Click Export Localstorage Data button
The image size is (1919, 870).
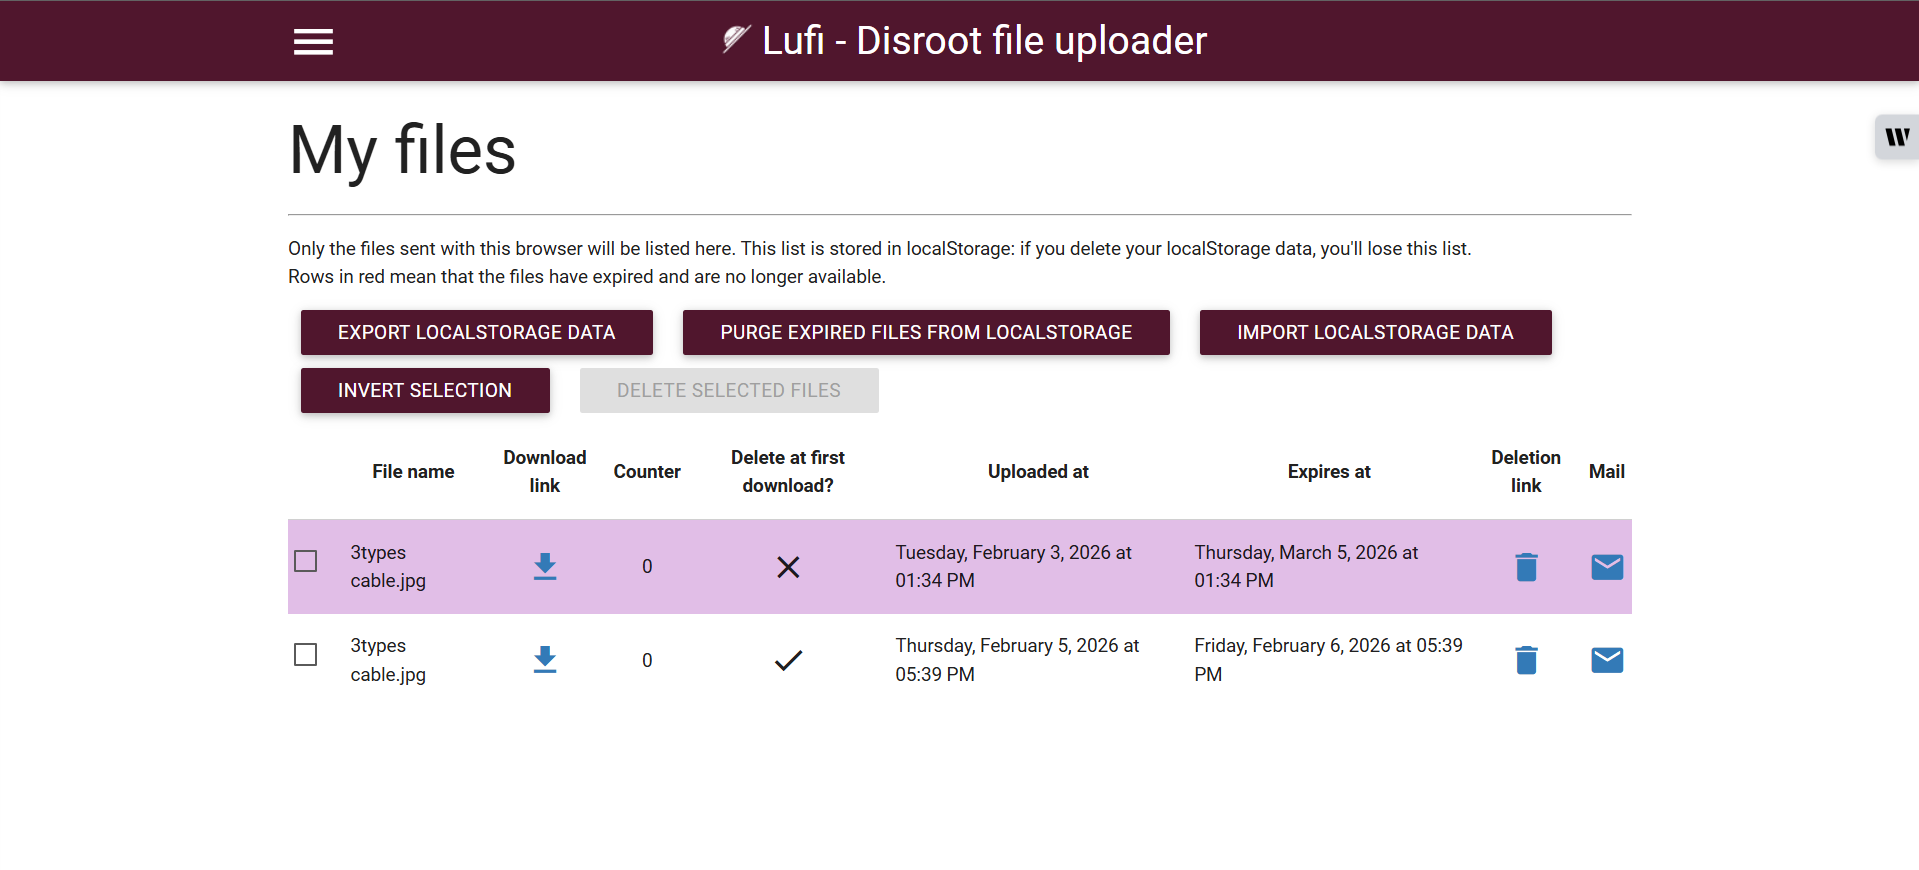coord(476,332)
